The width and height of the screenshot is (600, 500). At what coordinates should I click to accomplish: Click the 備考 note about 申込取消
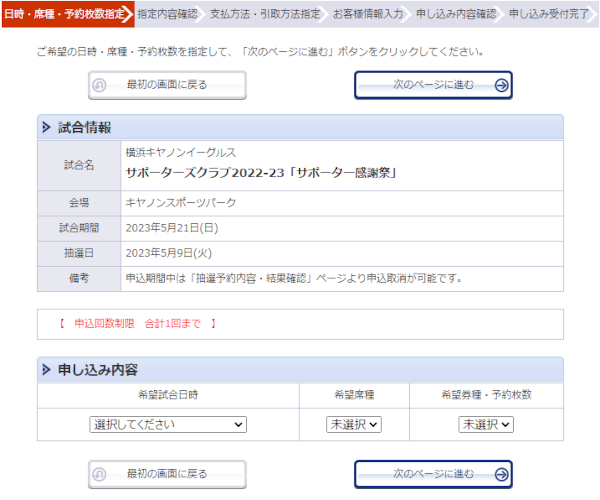click(x=293, y=279)
